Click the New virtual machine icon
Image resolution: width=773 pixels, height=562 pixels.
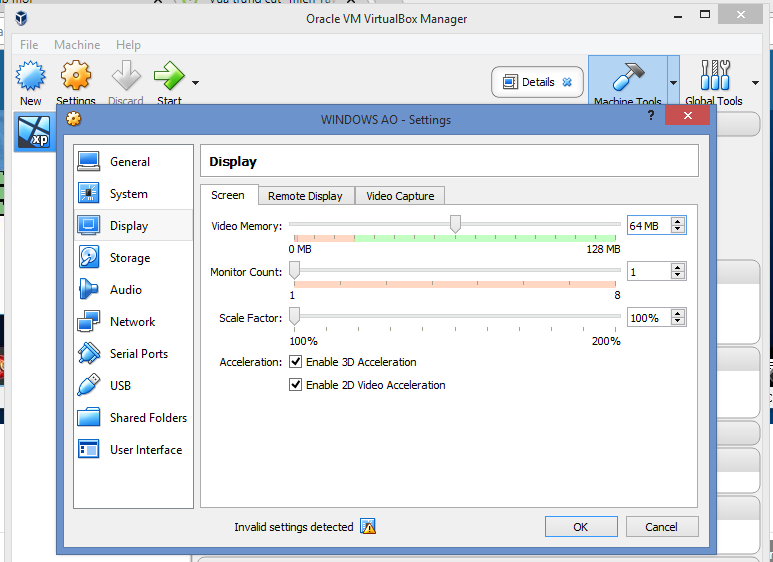pyautogui.click(x=31, y=75)
